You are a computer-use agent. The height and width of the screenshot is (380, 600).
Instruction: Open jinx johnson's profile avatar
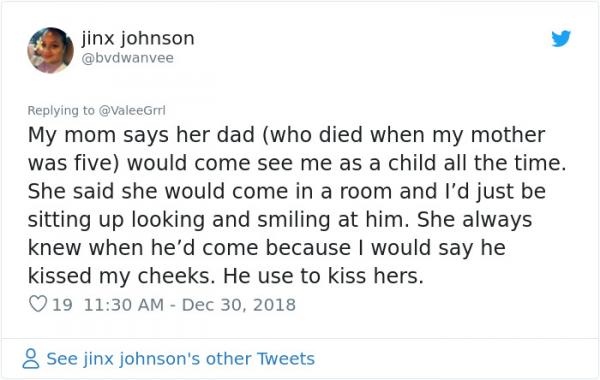(51, 50)
